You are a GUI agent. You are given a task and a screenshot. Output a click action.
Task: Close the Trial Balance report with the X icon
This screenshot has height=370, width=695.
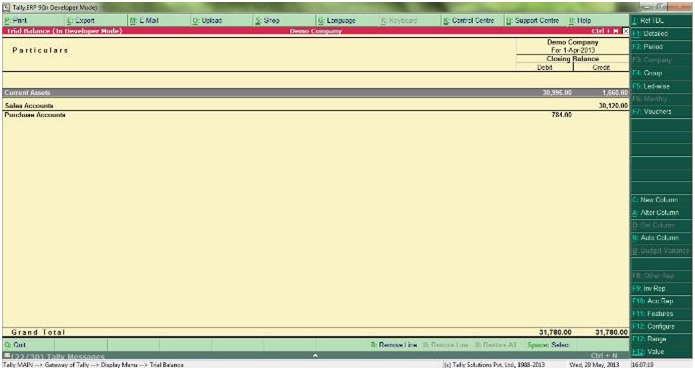click(x=625, y=31)
